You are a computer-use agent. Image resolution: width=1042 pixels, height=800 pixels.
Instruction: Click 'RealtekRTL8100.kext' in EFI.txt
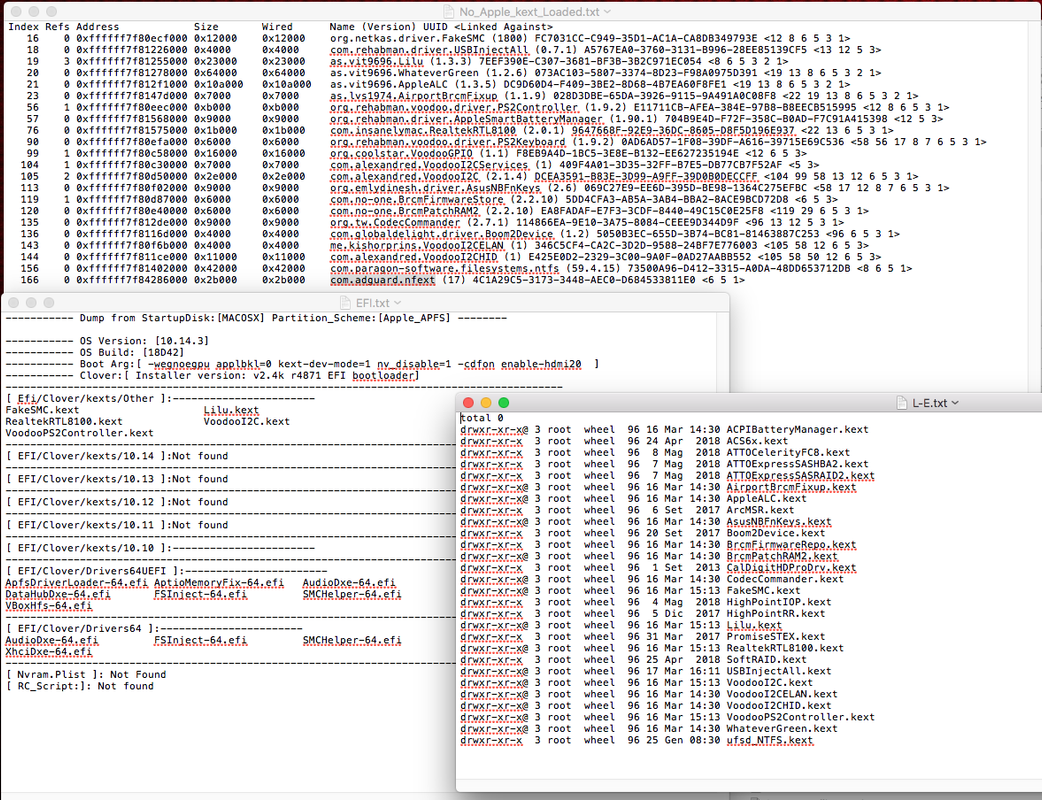(64, 421)
